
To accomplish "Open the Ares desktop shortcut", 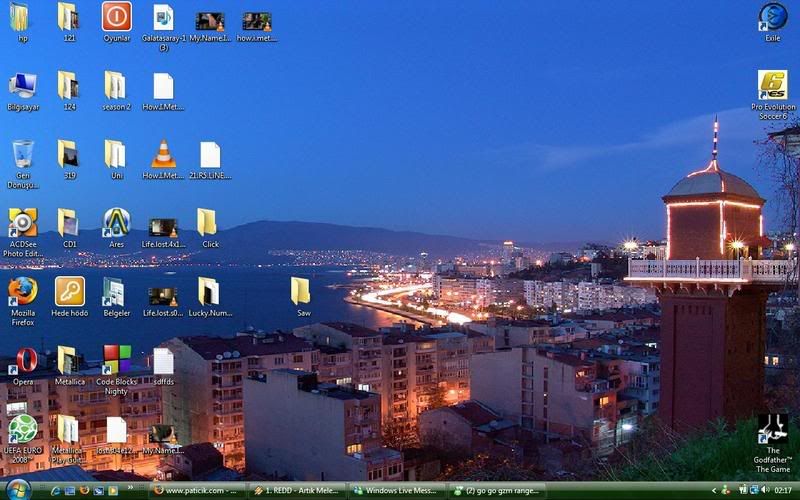I will click(116, 222).
